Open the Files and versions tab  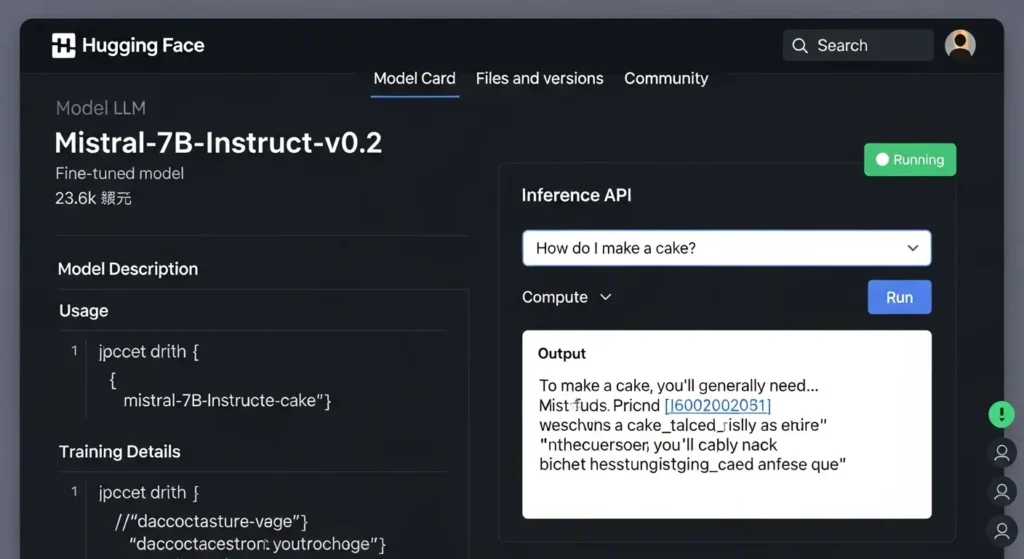(539, 78)
